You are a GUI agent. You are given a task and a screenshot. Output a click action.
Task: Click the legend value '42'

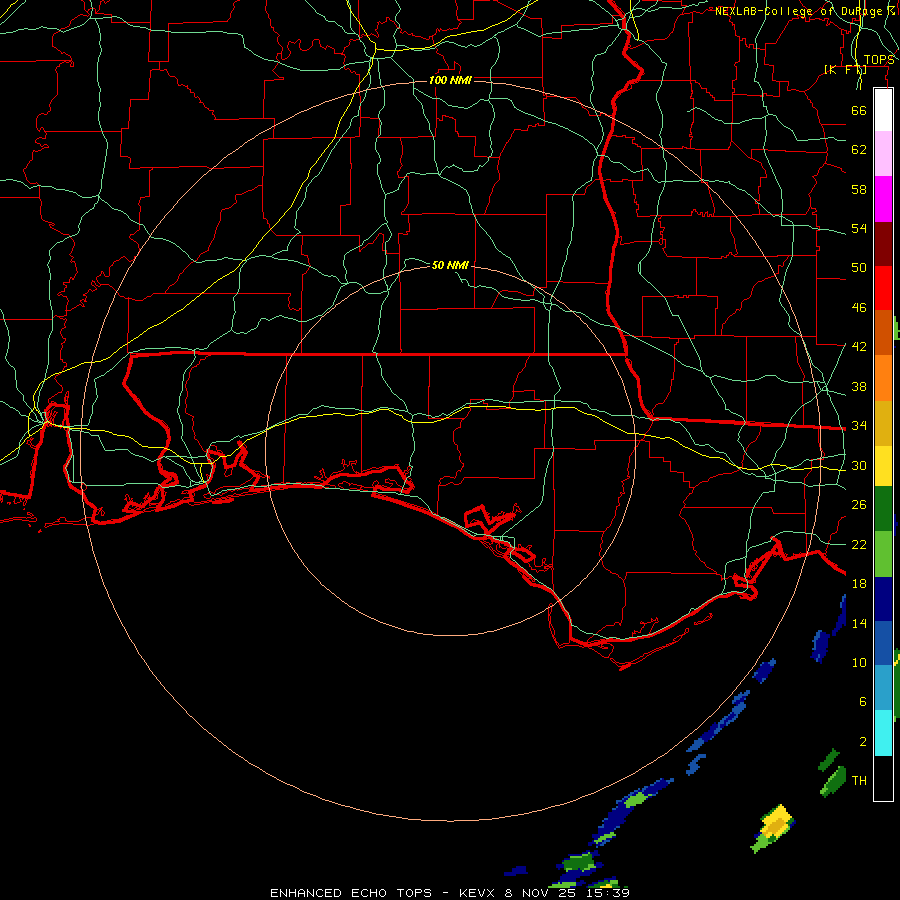click(x=859, y=347)
